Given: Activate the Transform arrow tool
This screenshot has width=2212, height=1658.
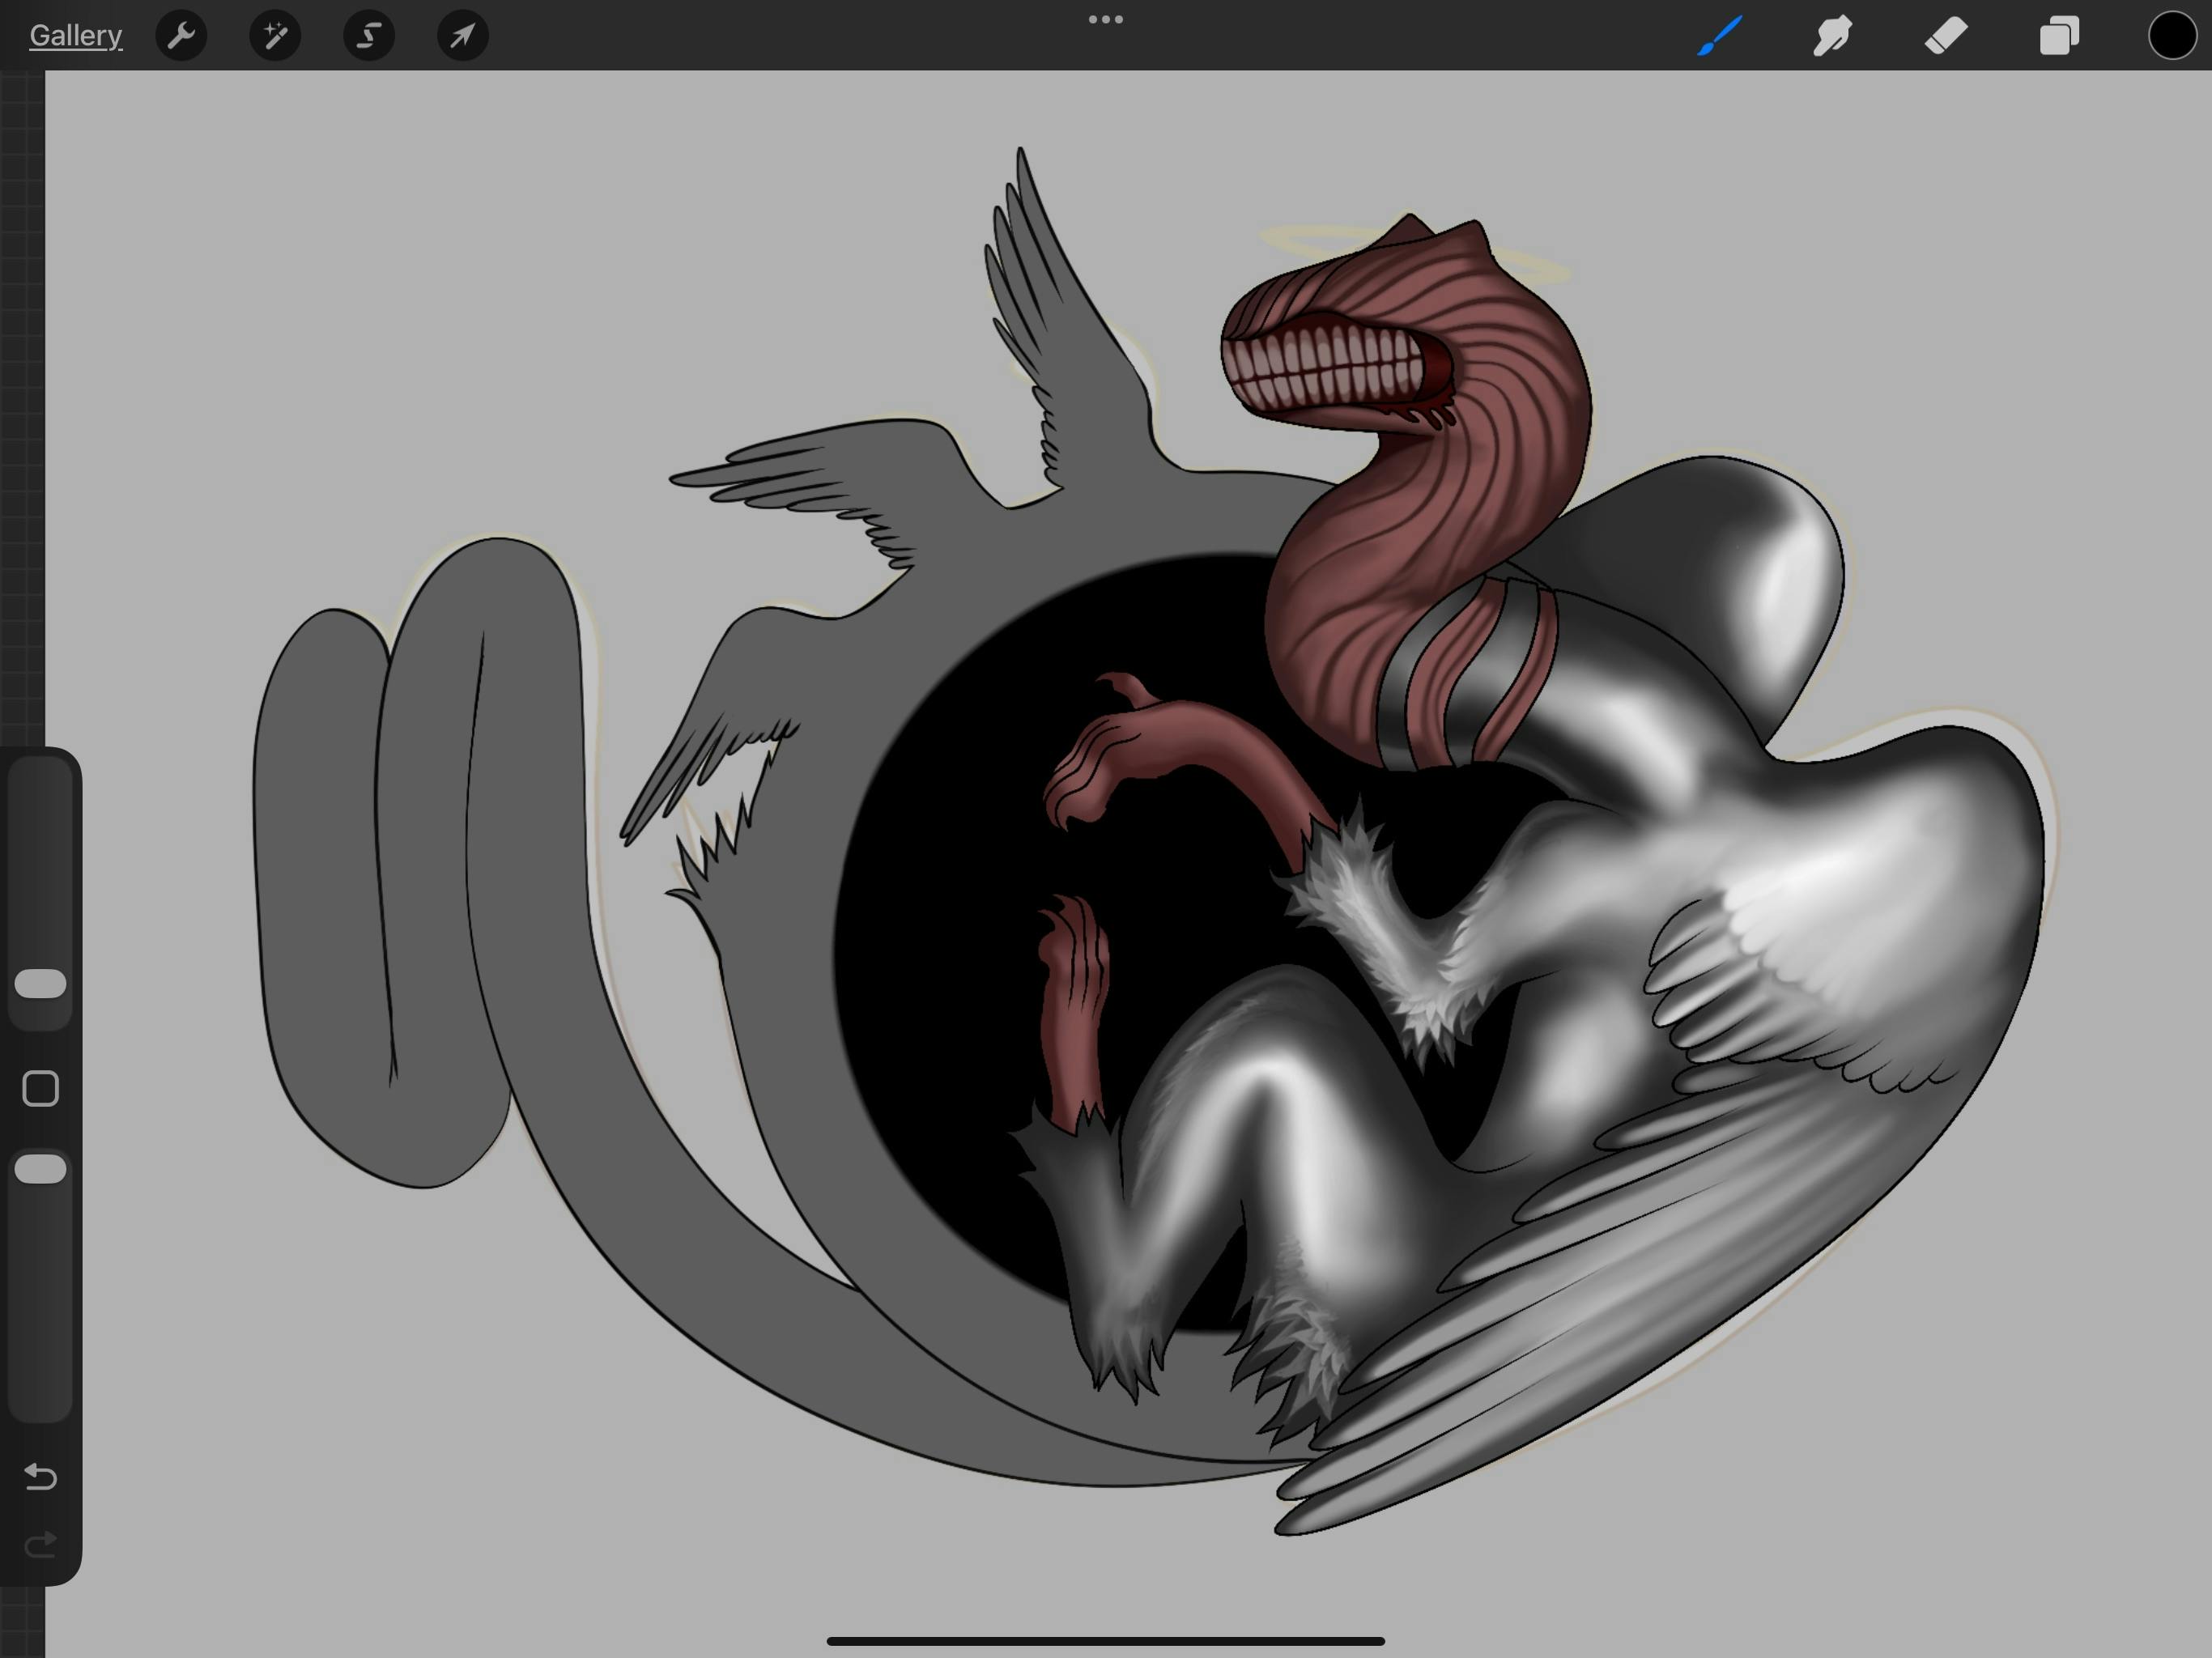Looking at the screenshot, I should pos(463,36).
